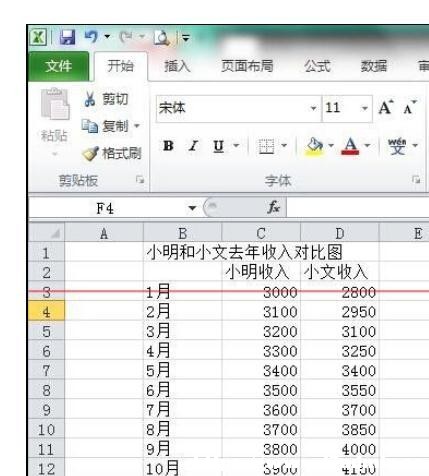Viewport: 429px width, 476px height.
Task: Open the 页面布局 tab
Action: pyautogui.click(x=247, y=66)
